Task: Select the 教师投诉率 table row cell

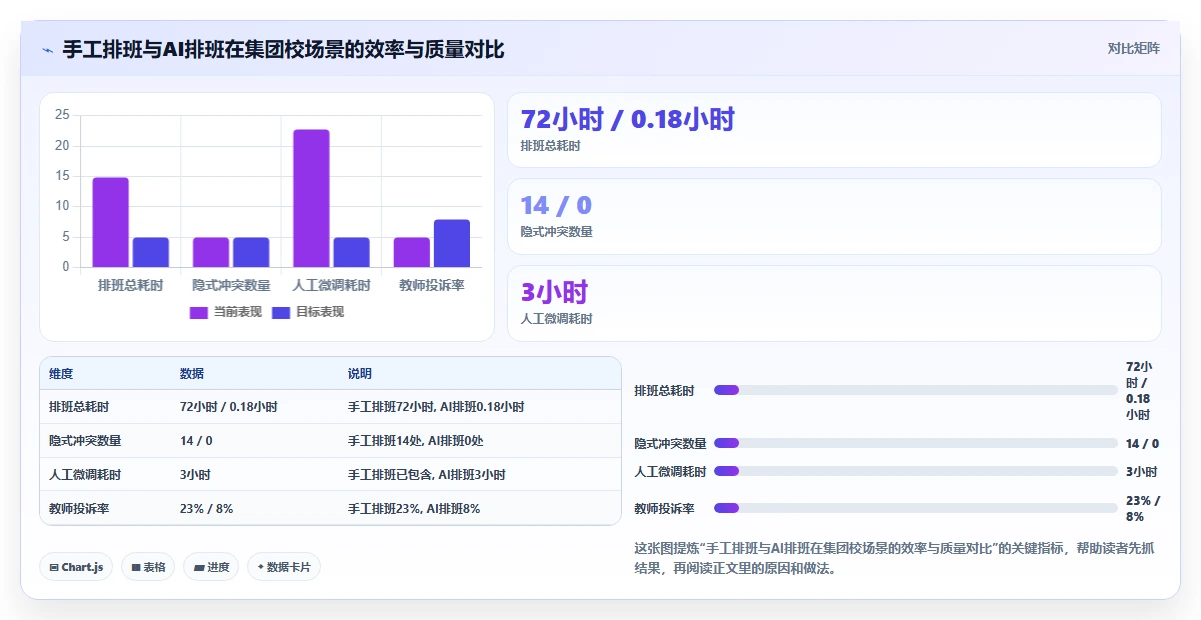Action: [79, 508]
